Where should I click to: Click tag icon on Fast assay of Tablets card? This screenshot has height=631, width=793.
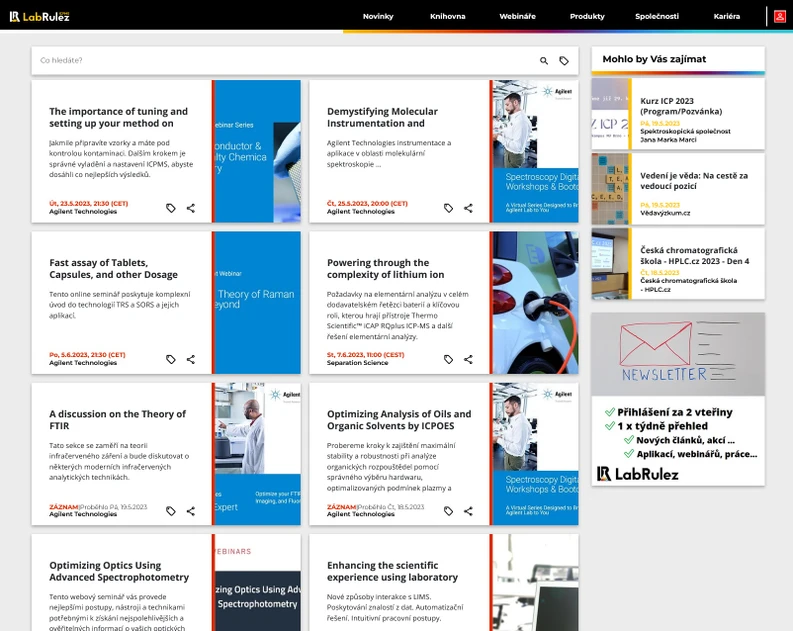(x=171, y=359)
